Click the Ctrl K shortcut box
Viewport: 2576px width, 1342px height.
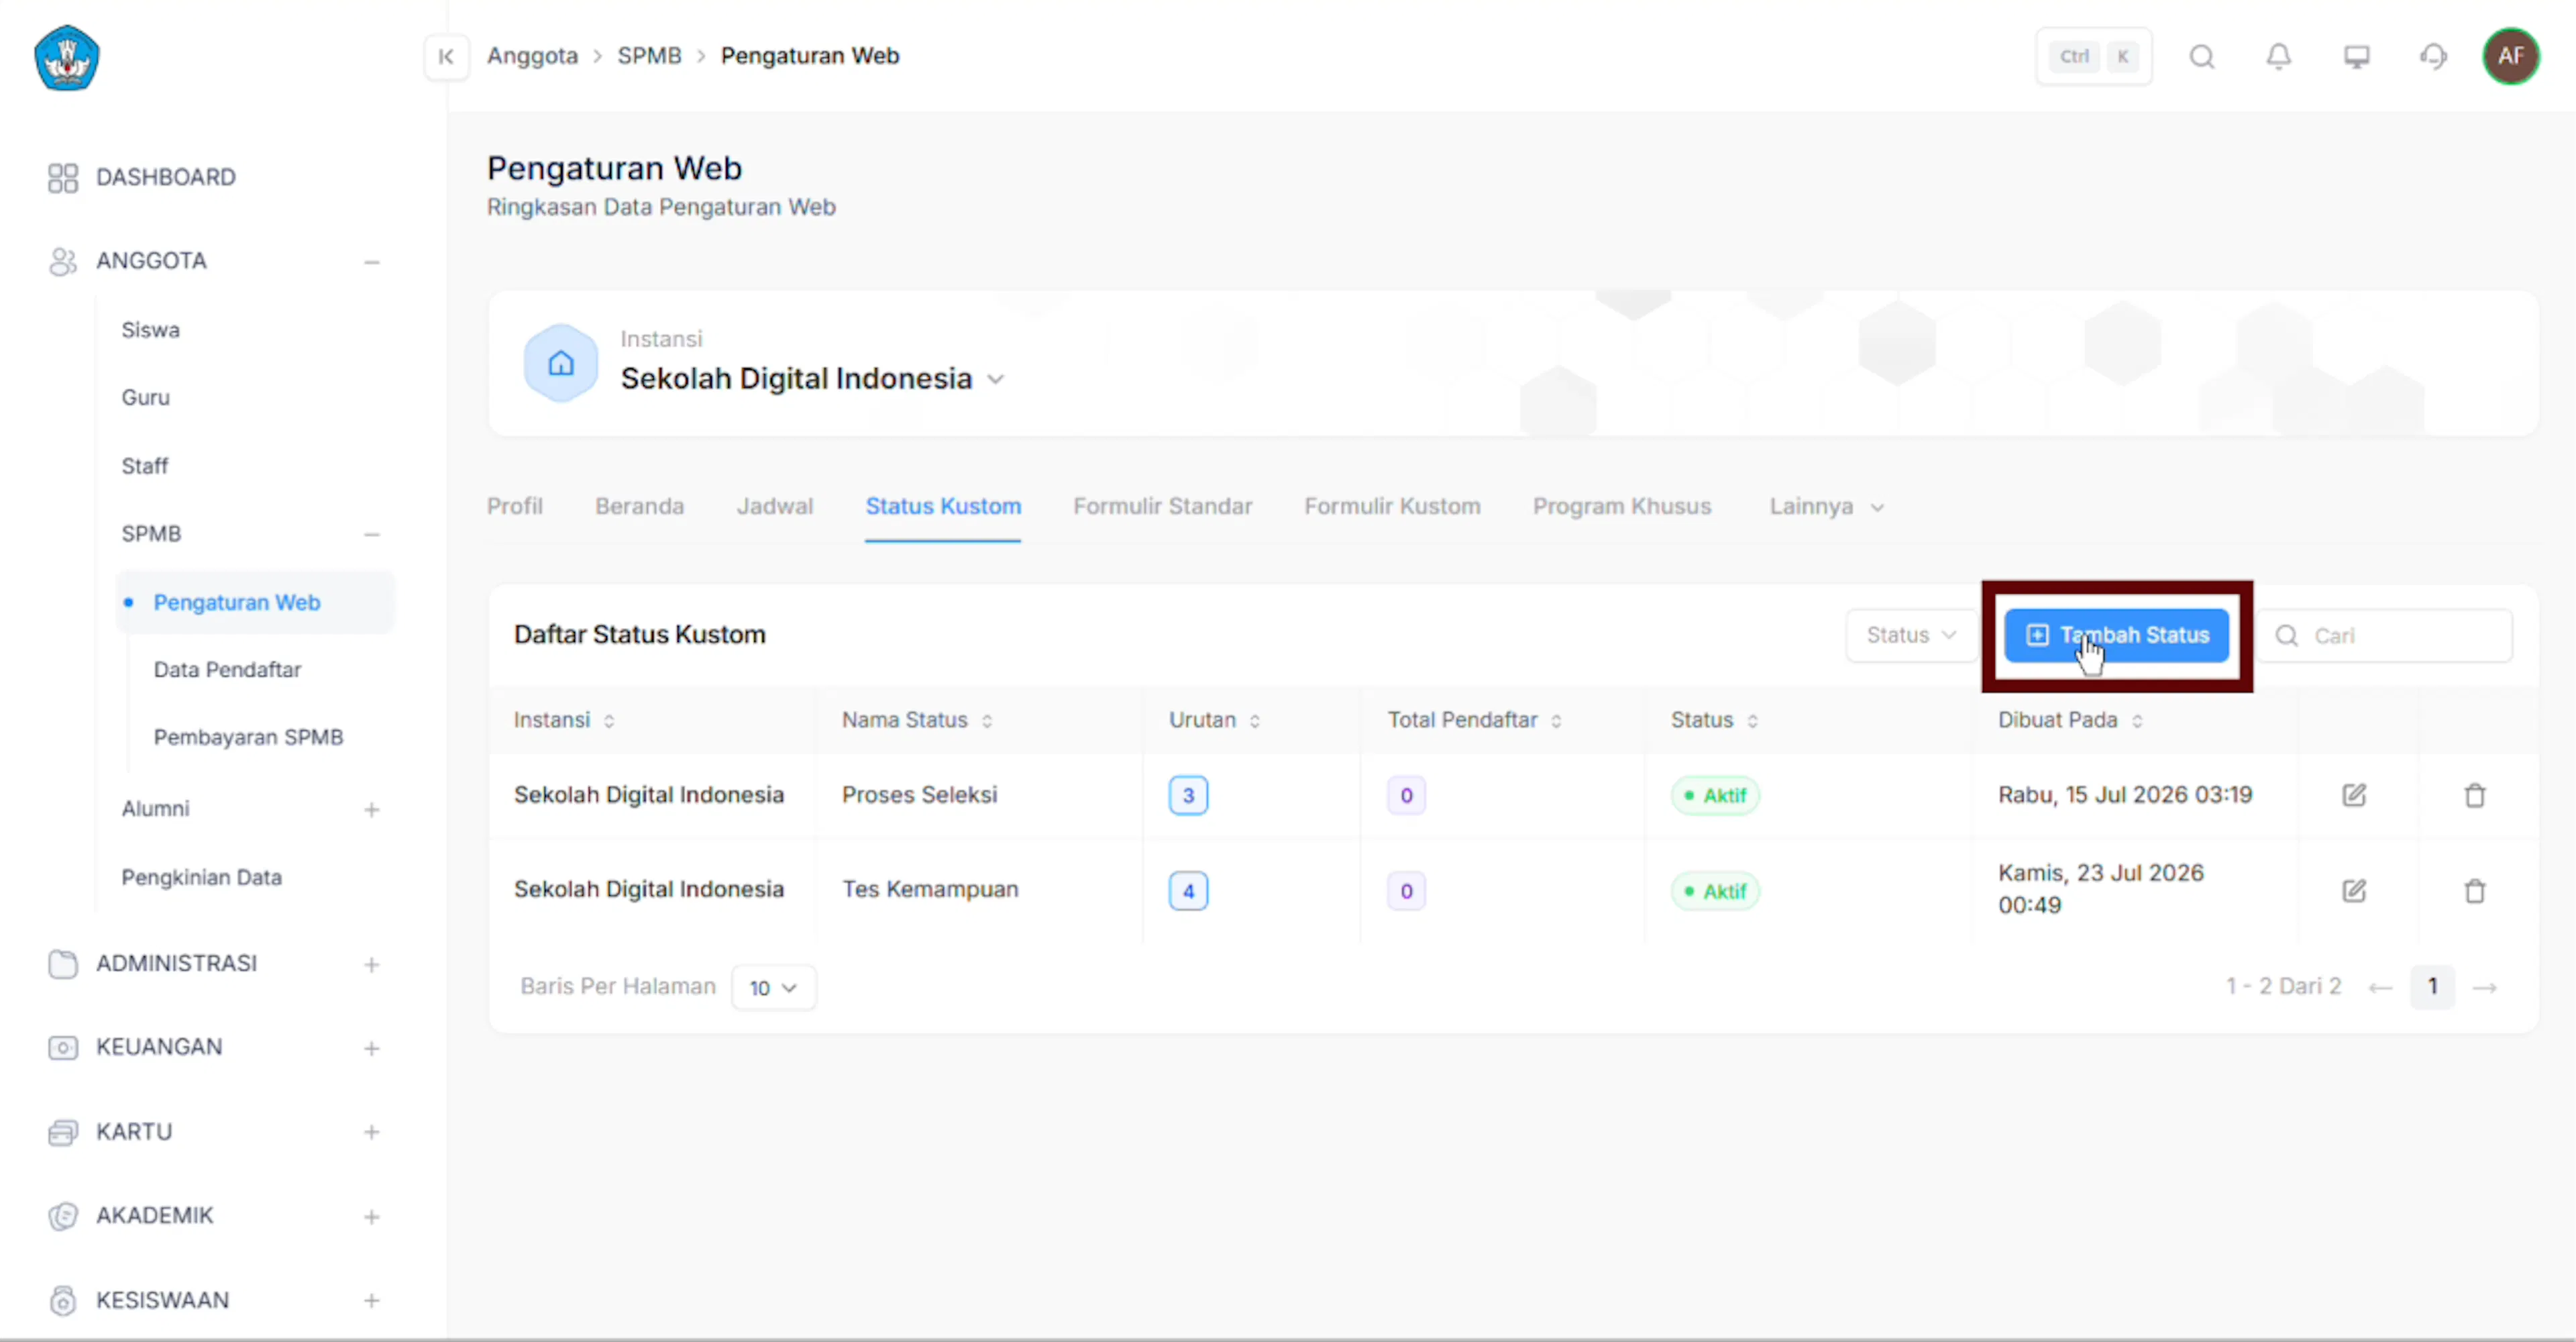pos(2093,56)
